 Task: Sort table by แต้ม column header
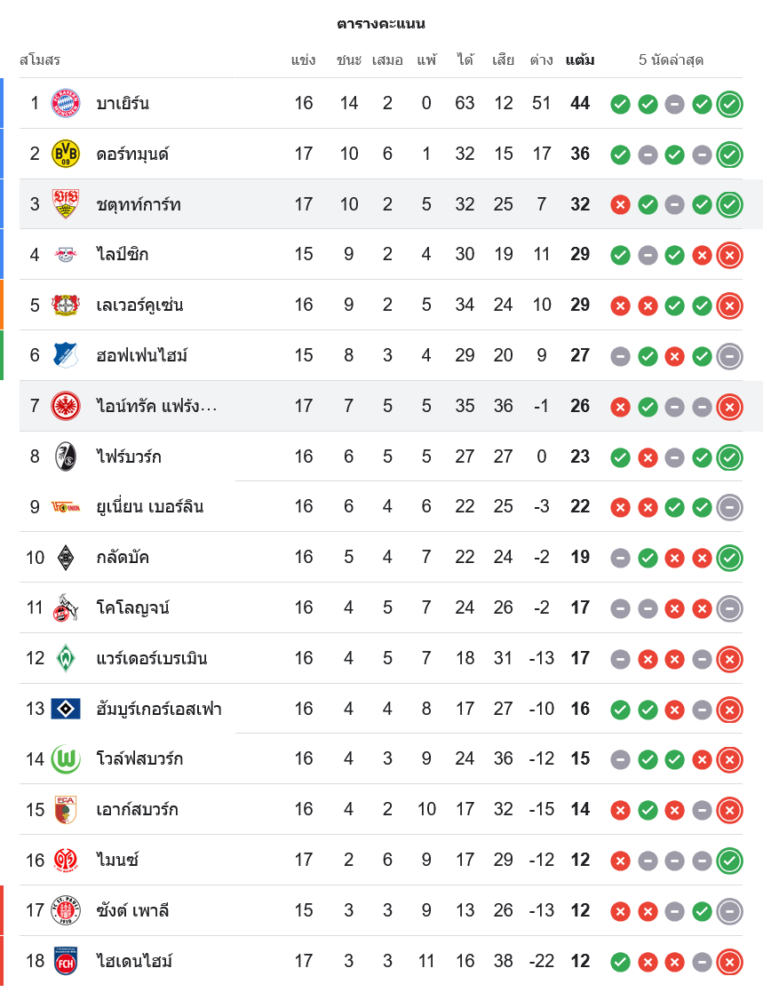coord(580,60)
